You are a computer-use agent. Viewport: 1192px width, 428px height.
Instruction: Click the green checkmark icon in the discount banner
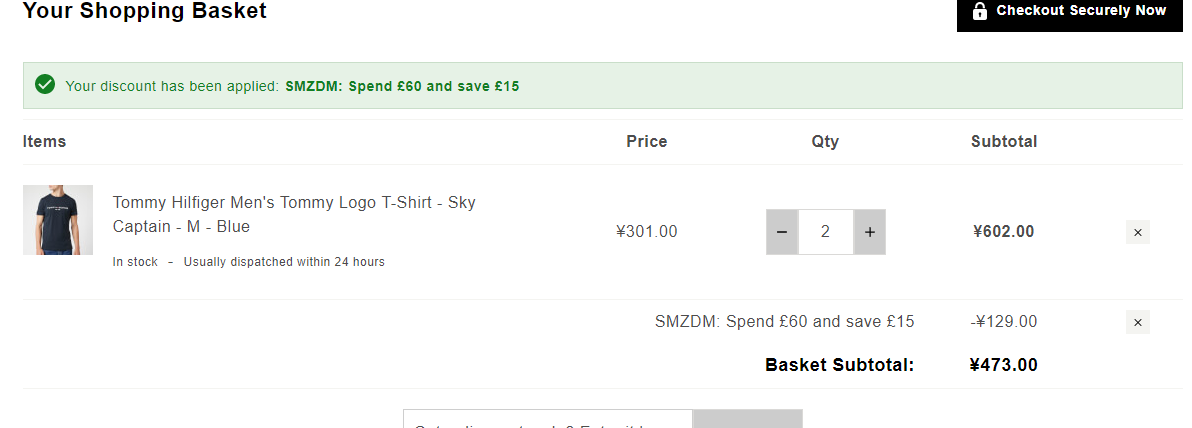point(45,84)
